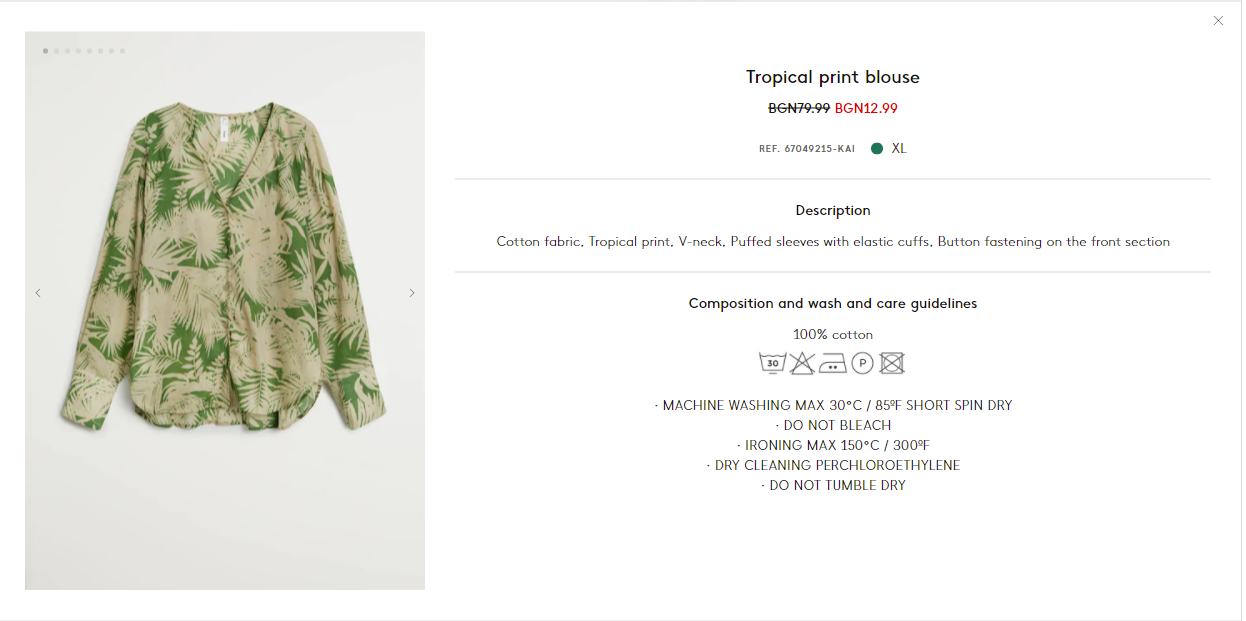Go to next product image arrow

coord(411,293)
